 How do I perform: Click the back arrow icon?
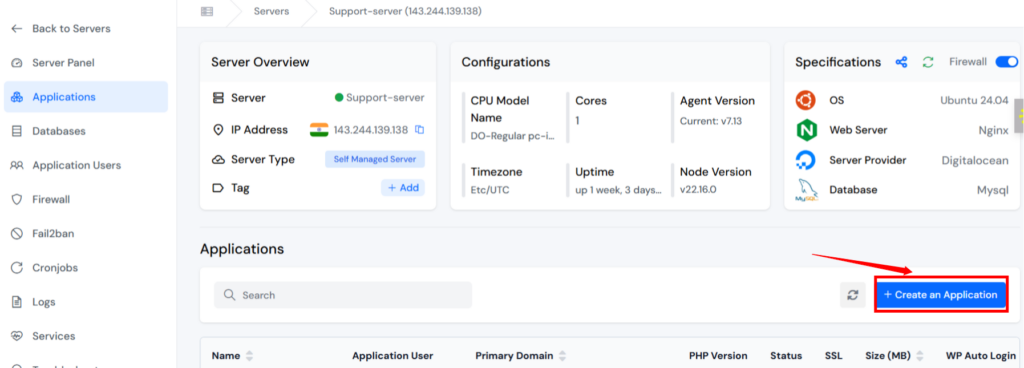coord(17,29)
